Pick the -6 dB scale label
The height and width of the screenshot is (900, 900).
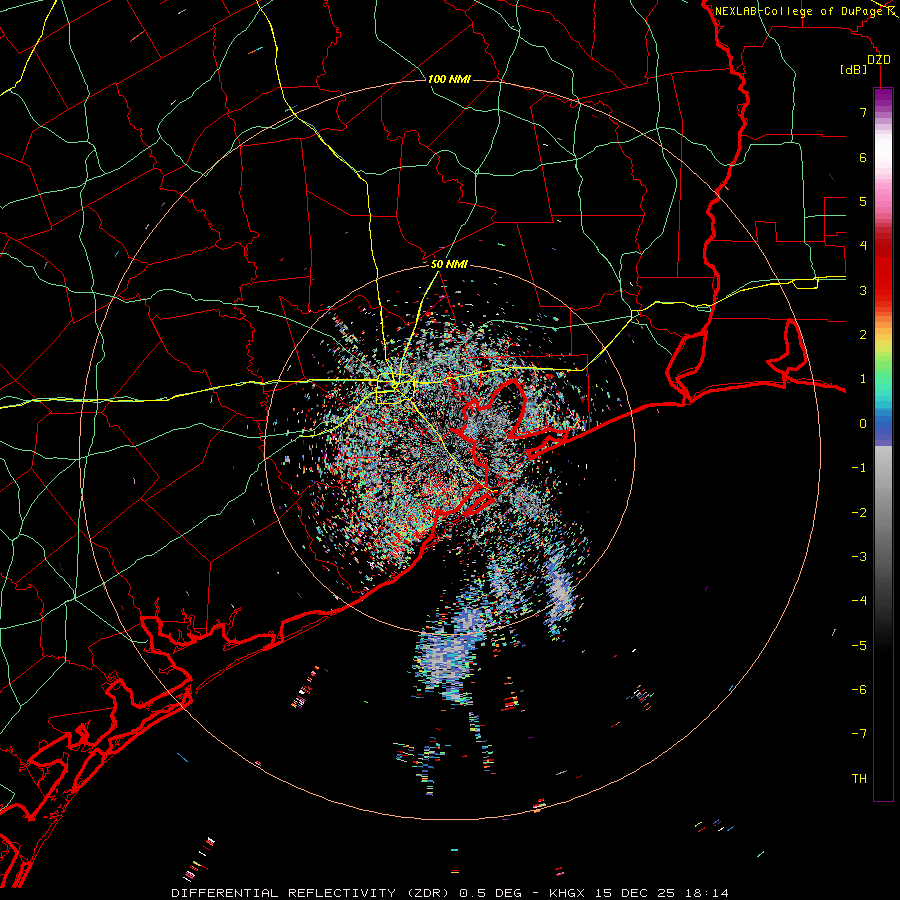859,689
